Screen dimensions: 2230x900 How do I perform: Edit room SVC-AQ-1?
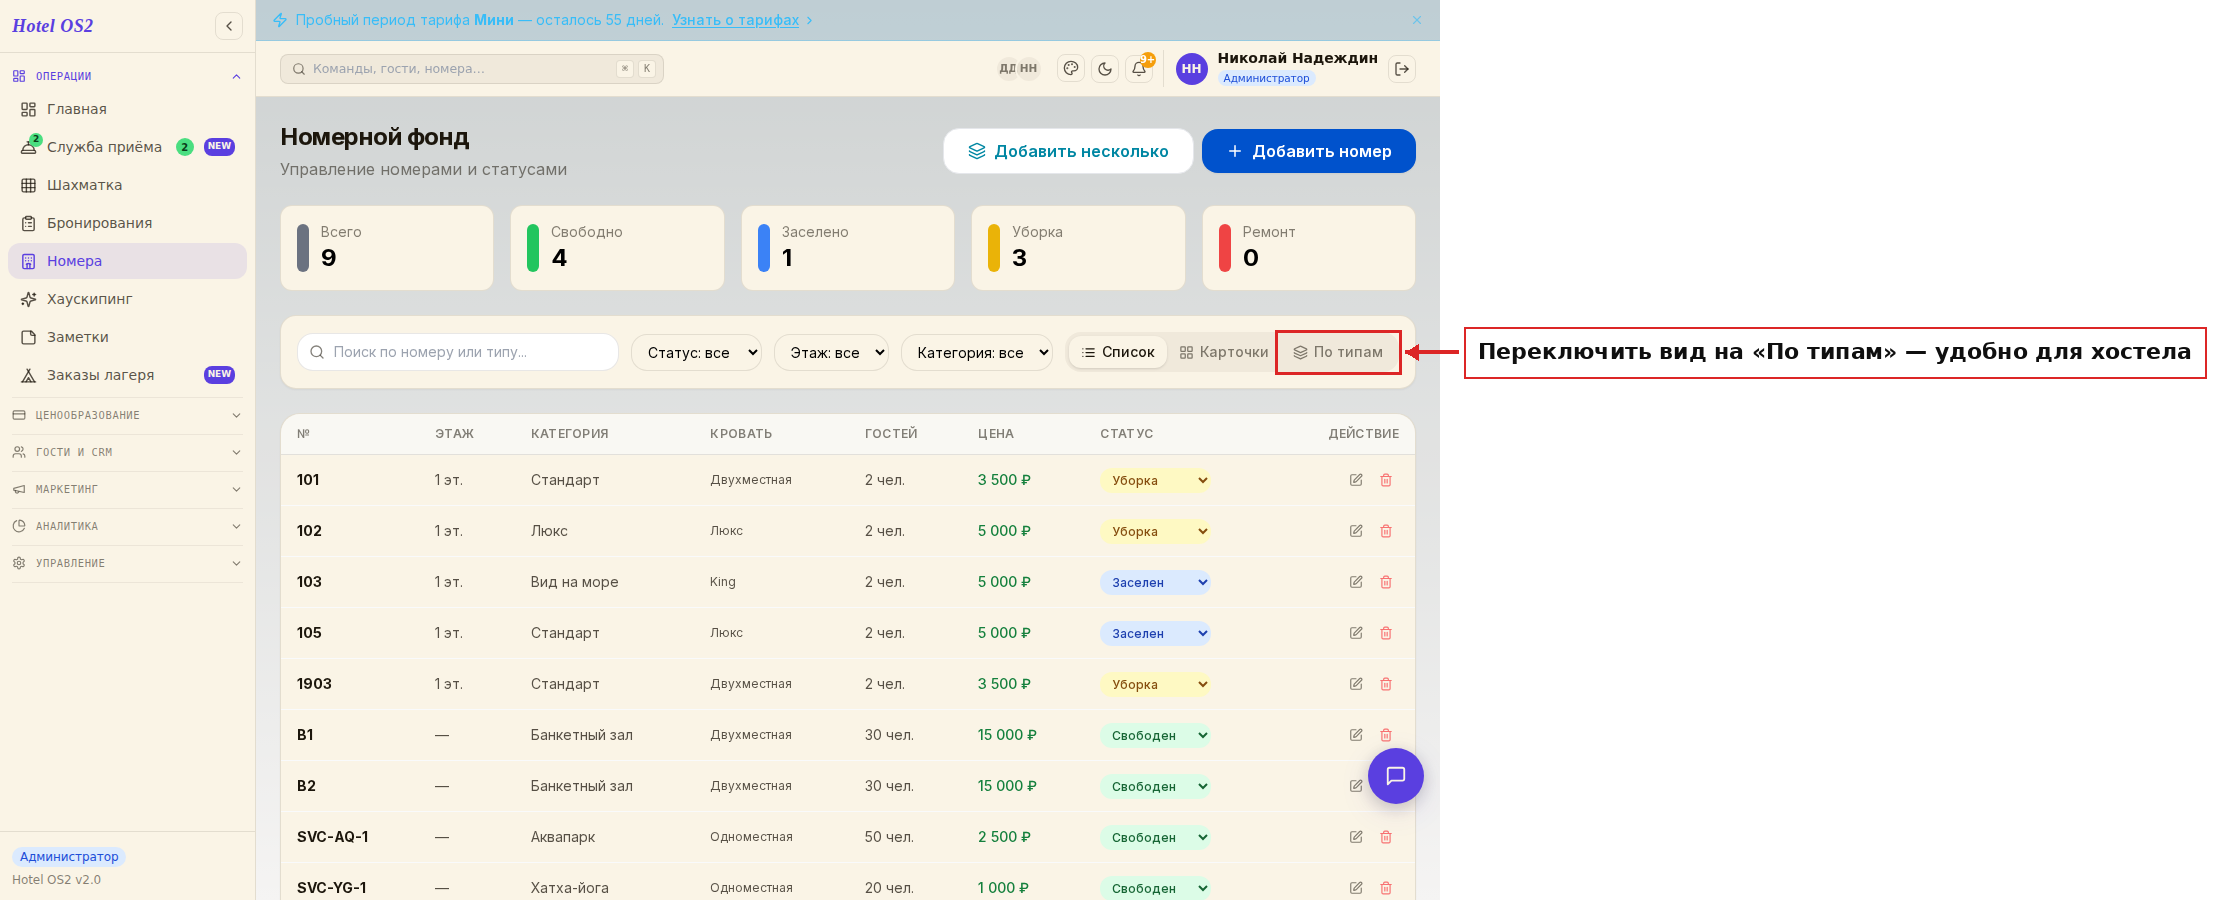coord(1356,837)
